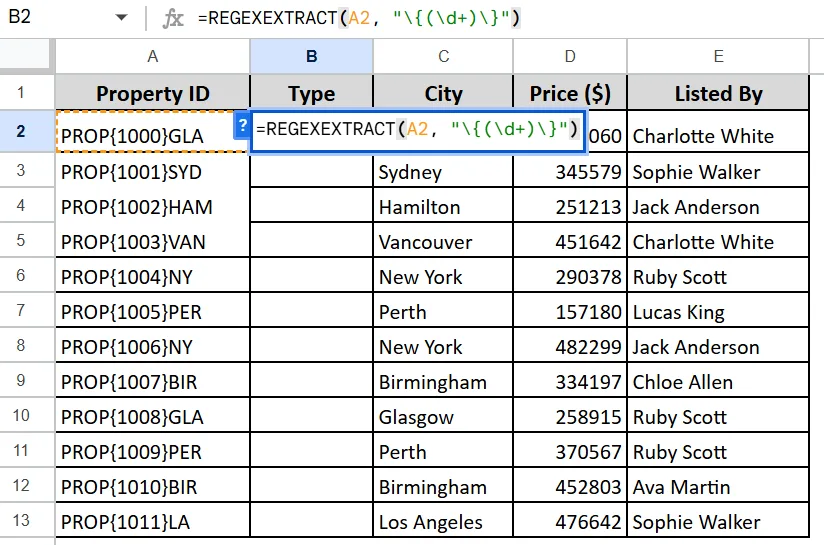Click the Property ID header cell
Viewport: 824px width, 545px height.
pos(152,93)
